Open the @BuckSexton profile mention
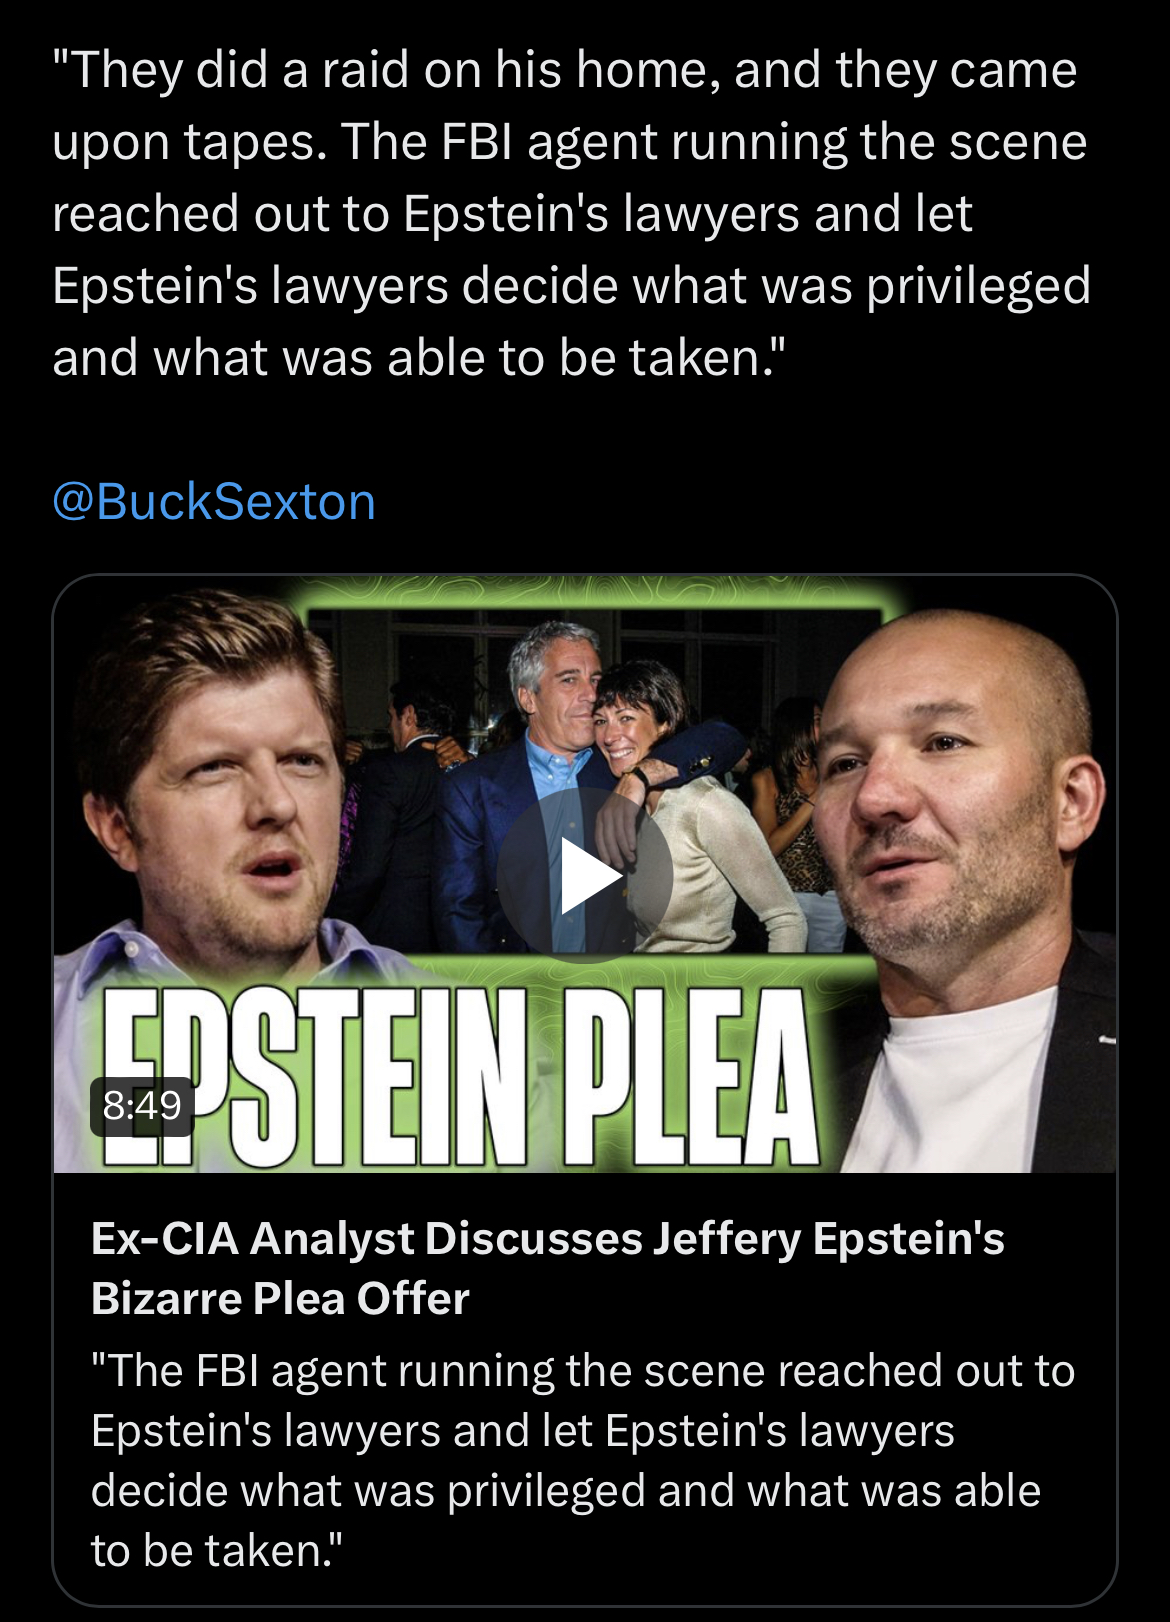The width and height of the screenshot is (1170, 1622). tap(214, 501)
